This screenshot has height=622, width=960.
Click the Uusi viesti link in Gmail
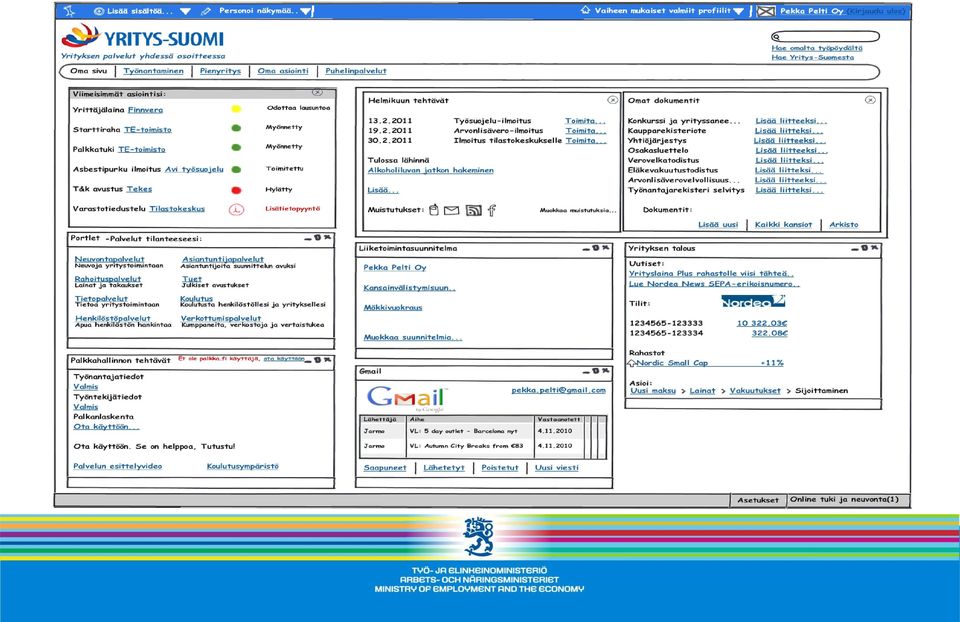coord(557,468)
